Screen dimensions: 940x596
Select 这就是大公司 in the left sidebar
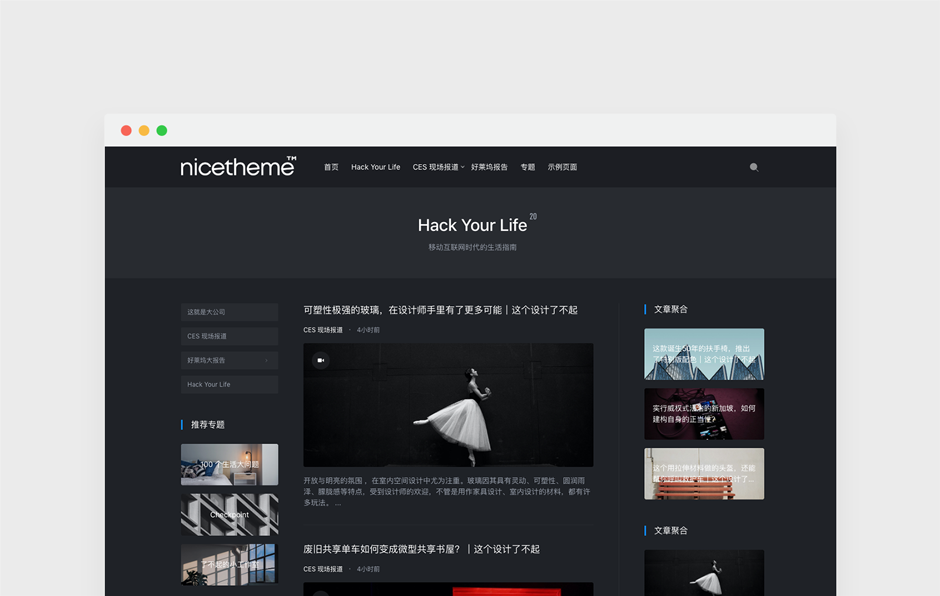click(229, 311)
